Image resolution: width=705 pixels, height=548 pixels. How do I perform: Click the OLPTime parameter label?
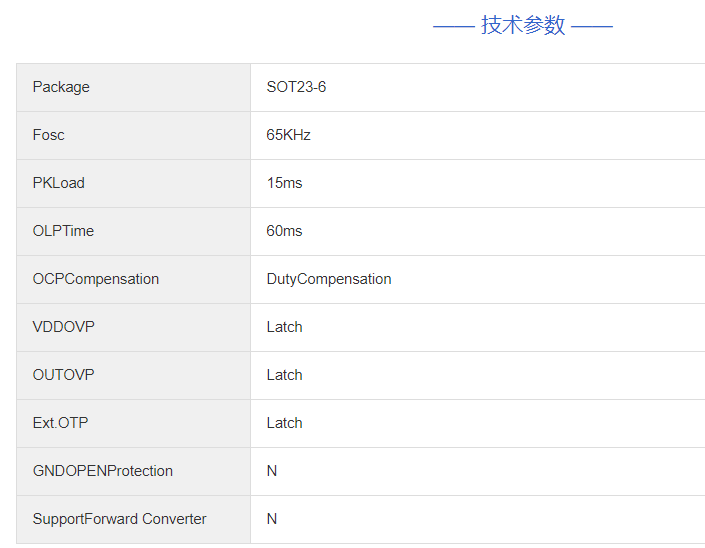pos(63,231)
